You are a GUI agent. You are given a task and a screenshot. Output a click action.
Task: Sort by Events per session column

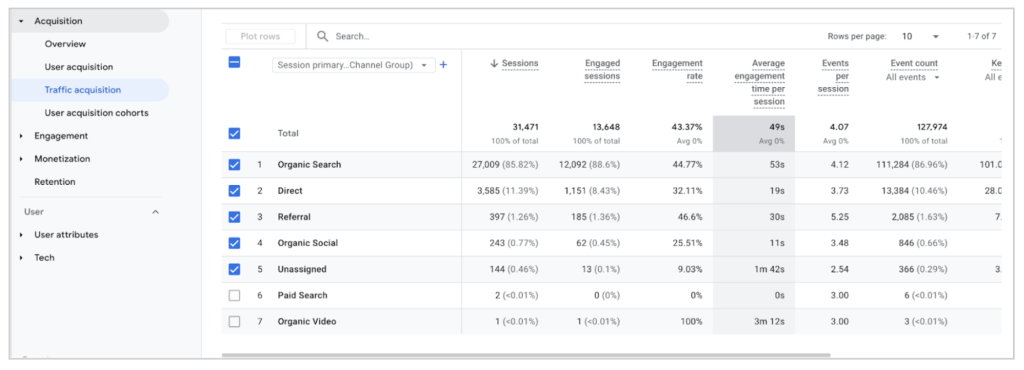click(x=833, y=76)
